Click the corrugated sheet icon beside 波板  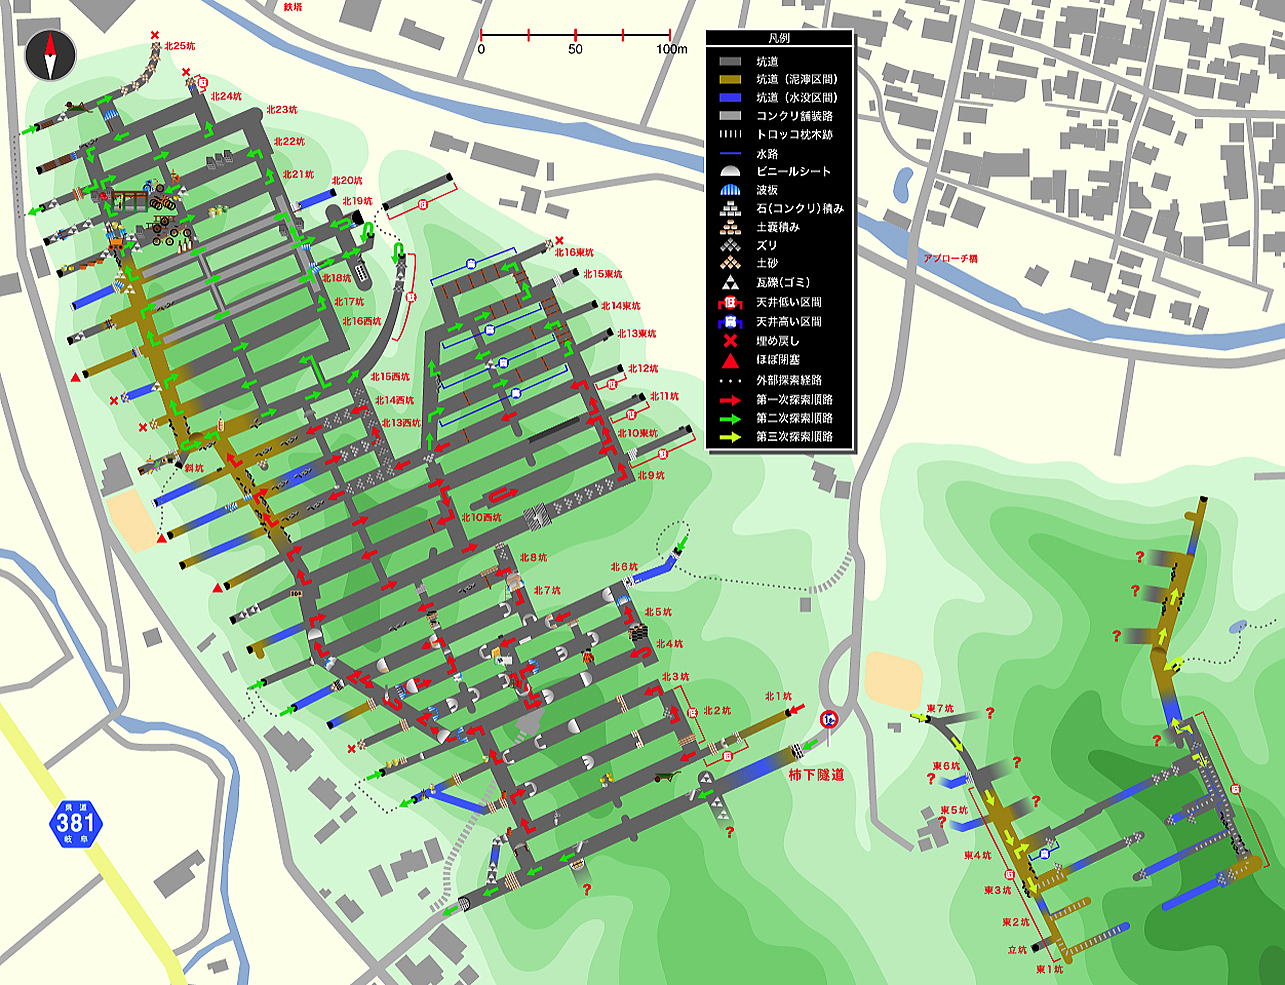pyautogui.click(x=731, y=190)
